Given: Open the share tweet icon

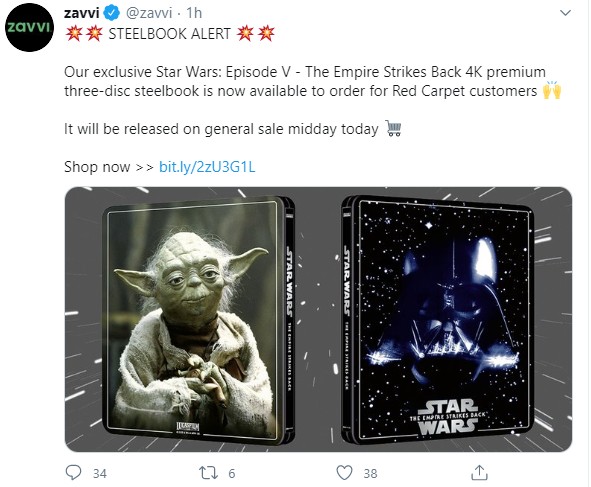Looking at the screenshot, I should click(x=479, y=473).
